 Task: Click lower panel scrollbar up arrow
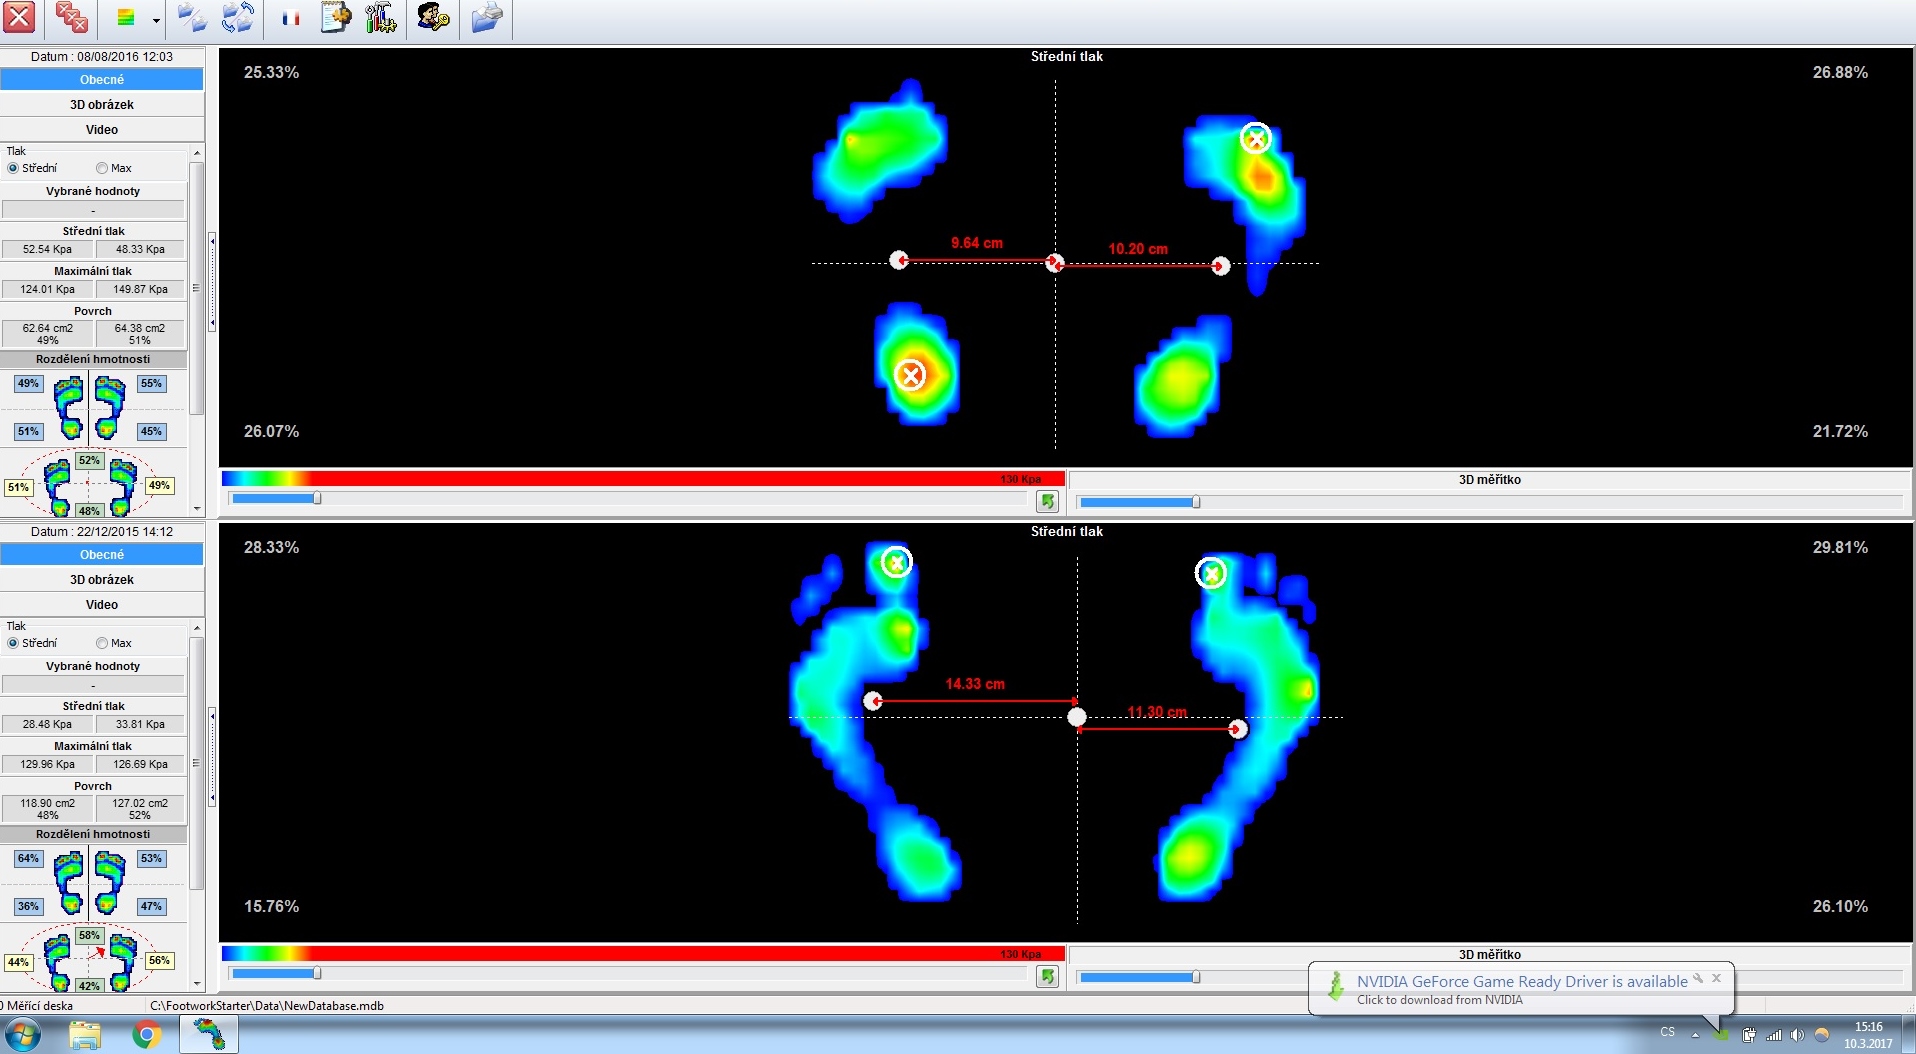coord(197,628)
